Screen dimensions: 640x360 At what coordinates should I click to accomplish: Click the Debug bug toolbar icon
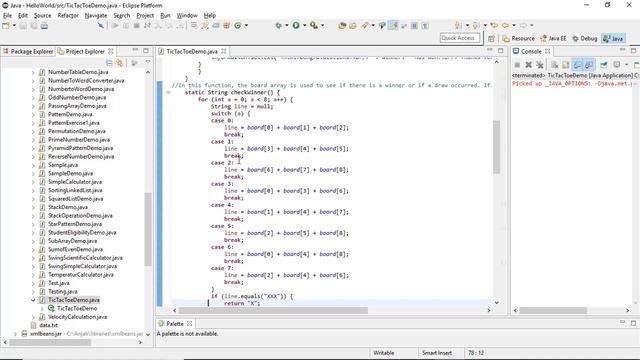pos(278,26)
